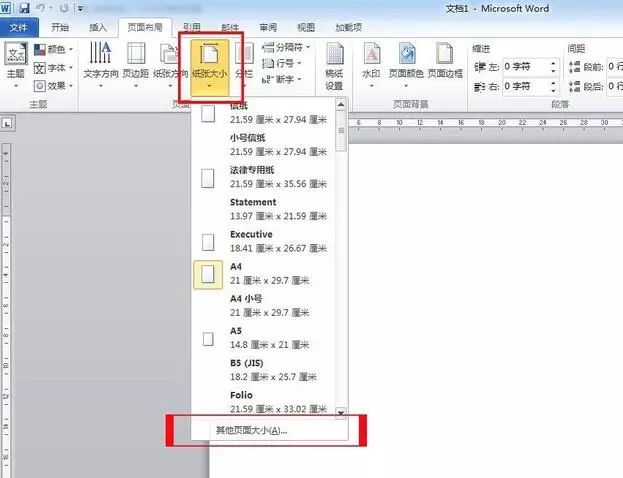The width and height of the screenshot is (623, 478).
Task: Click spacing before (段前) field
Action: coord(615,67)
